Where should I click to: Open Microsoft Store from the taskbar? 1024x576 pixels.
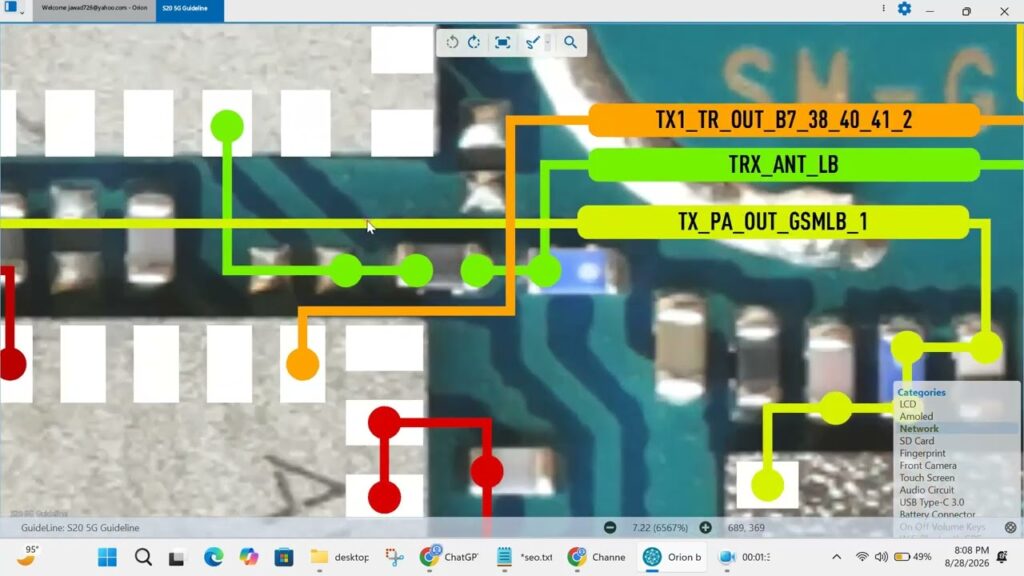(x=283, y=557)
